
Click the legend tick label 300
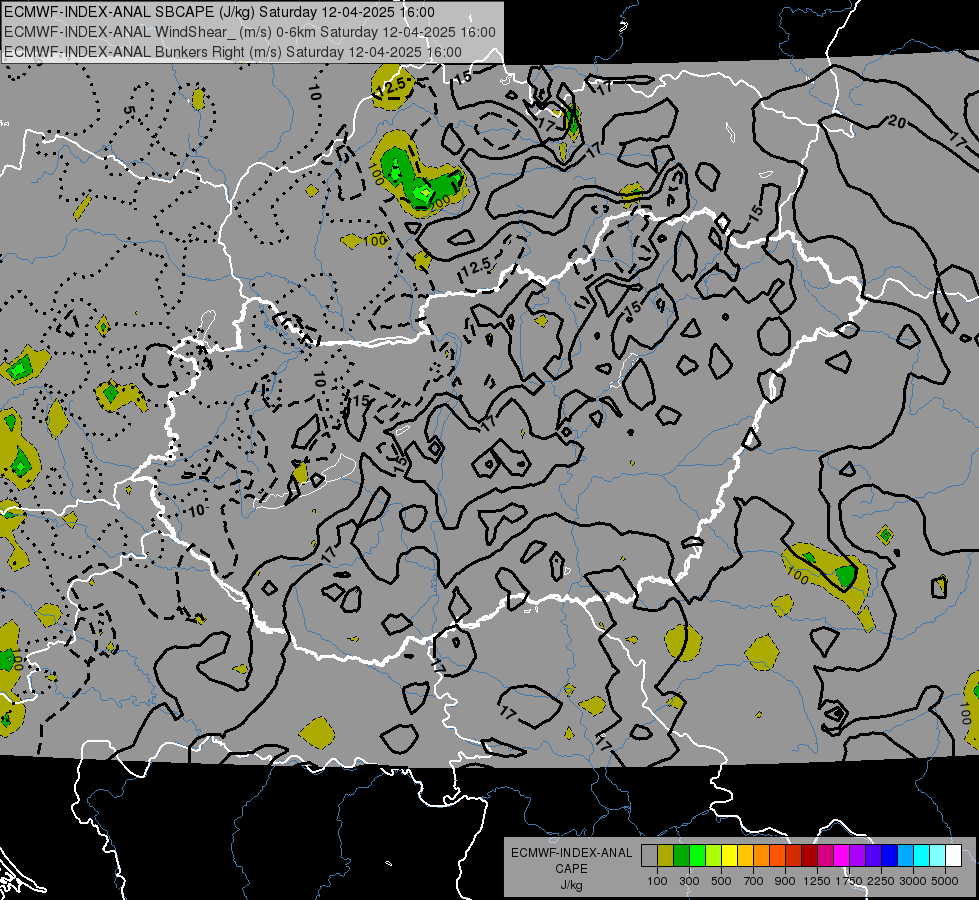[689, 881]
